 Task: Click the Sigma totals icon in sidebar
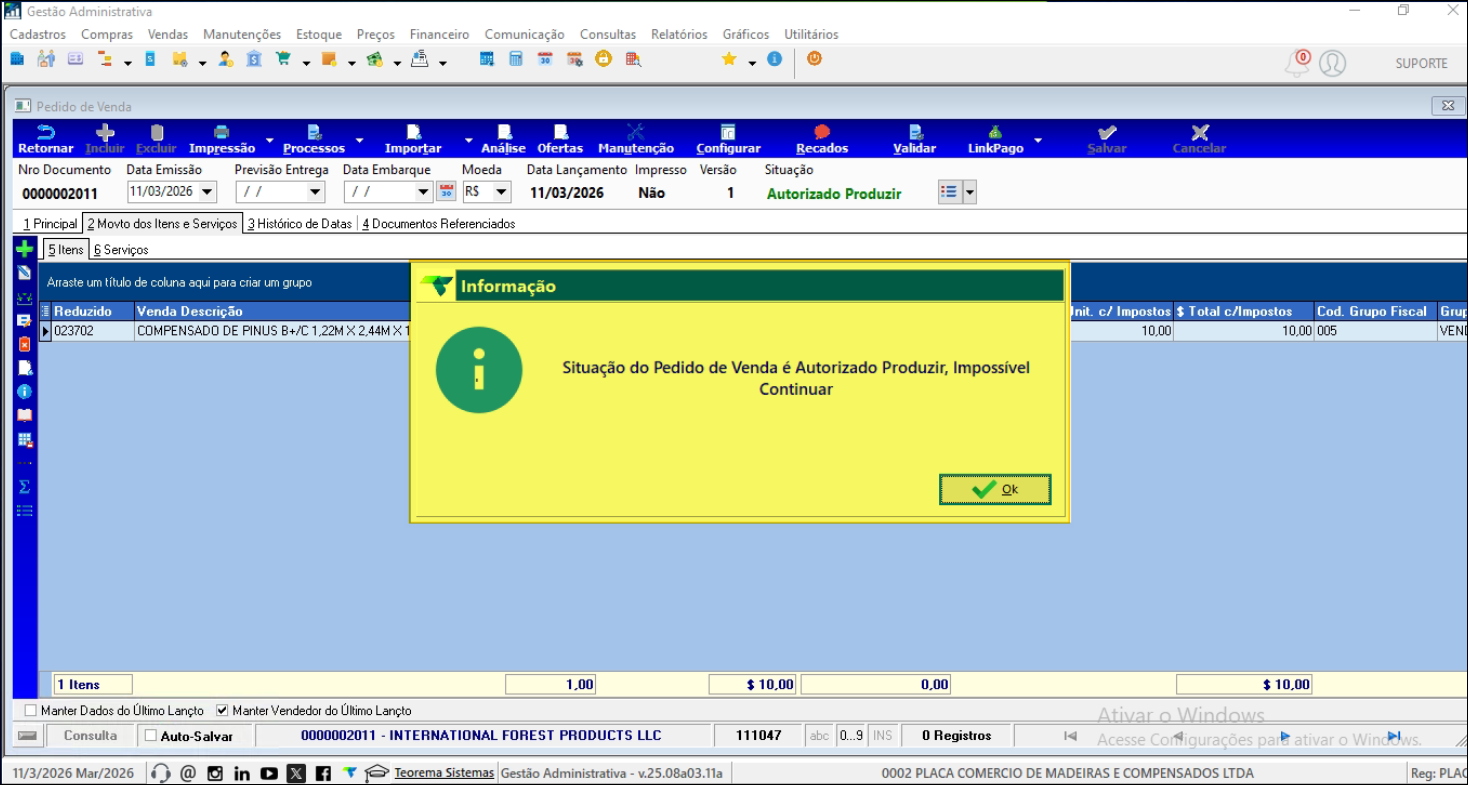[25, 487]
